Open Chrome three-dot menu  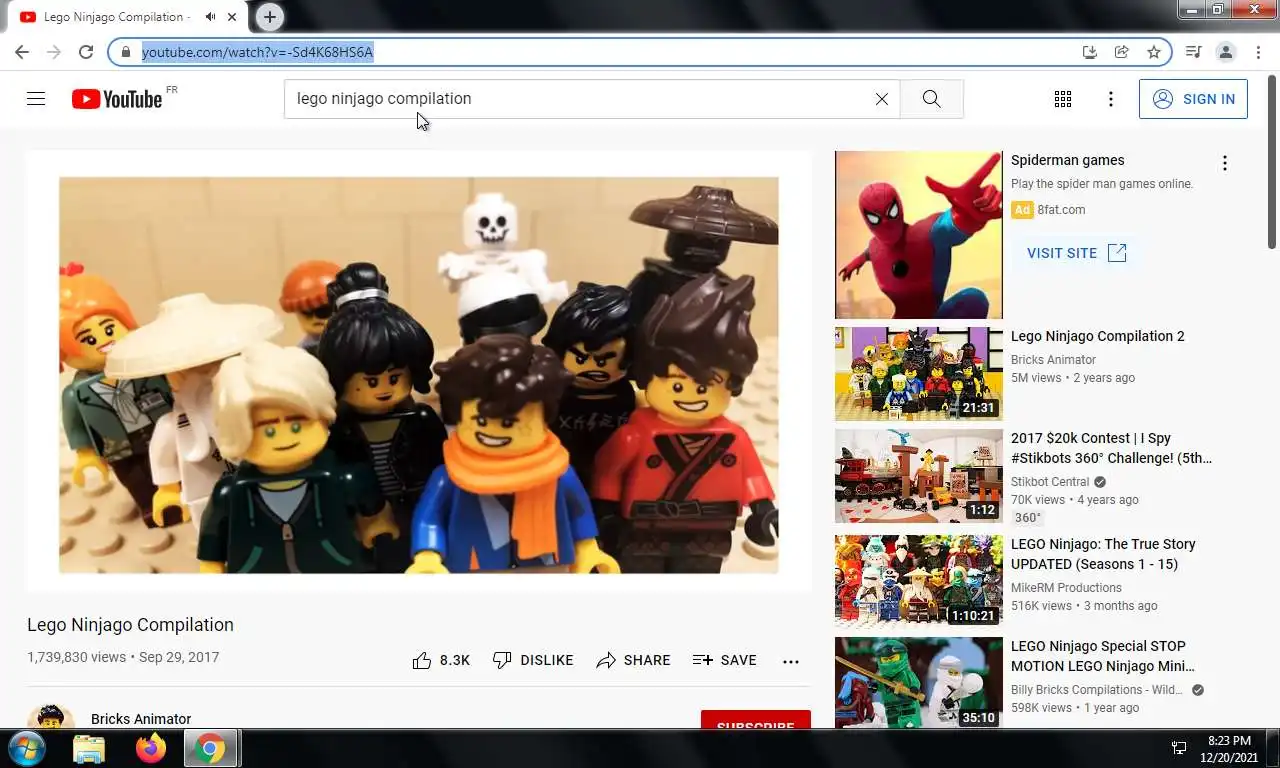click(x=1258, y=52)
